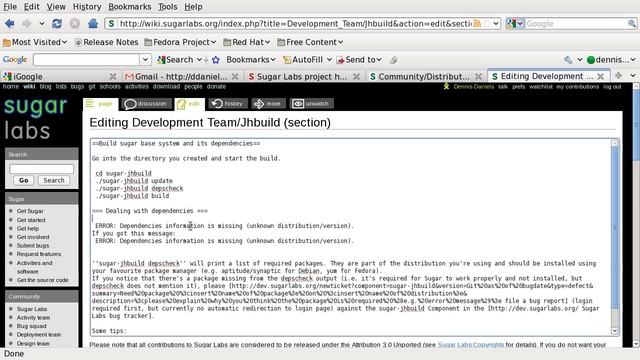The height and width of the screenshot is (360, 640).
Task: Expand the Most Visited bookmarks folder
Action: point(35,42)
